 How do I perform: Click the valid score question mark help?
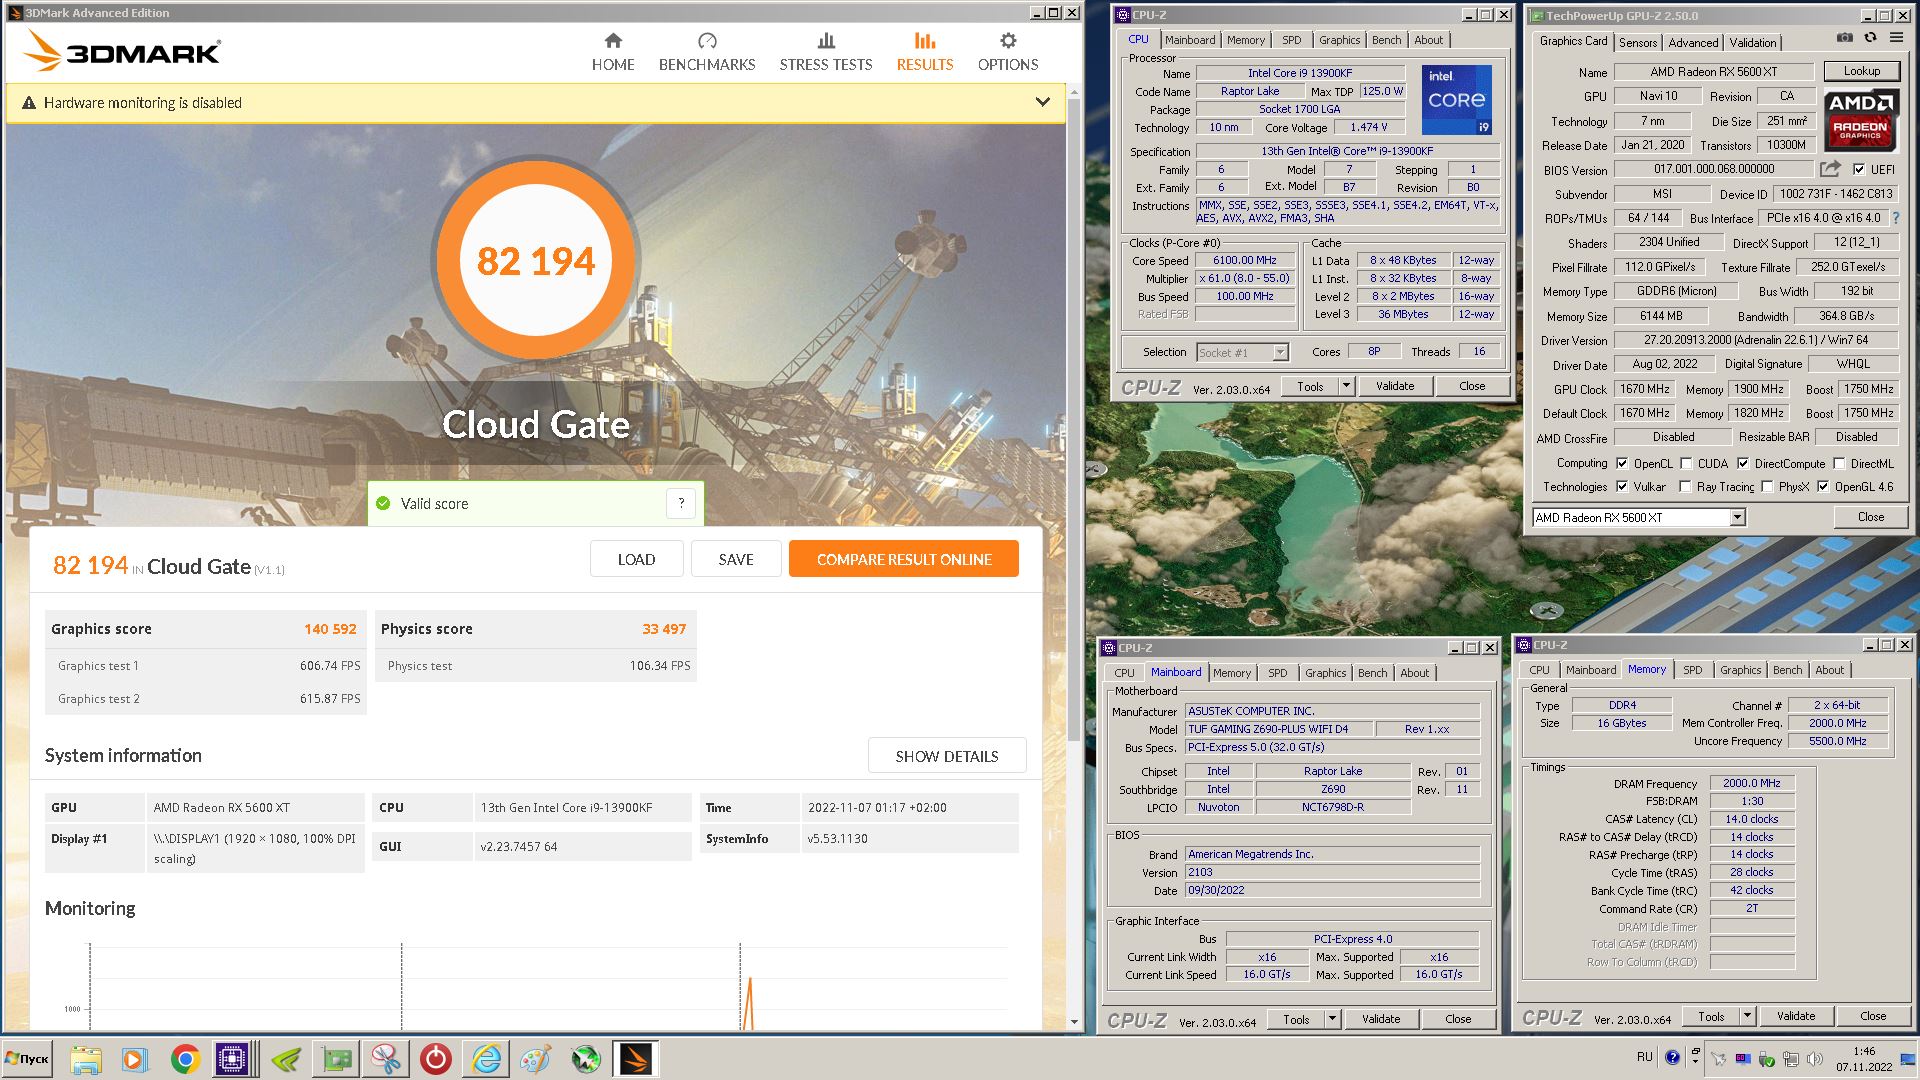tap(681, 503)
